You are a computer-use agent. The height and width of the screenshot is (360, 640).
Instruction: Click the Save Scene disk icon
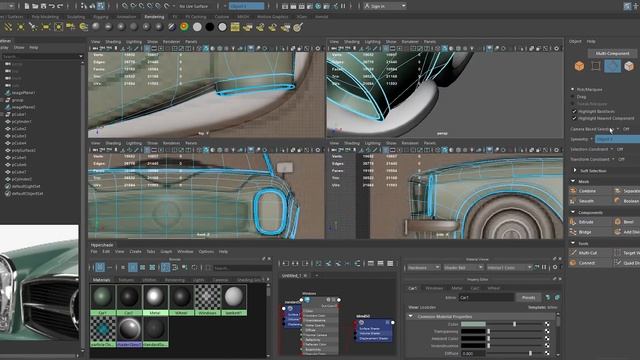point(43,6)
